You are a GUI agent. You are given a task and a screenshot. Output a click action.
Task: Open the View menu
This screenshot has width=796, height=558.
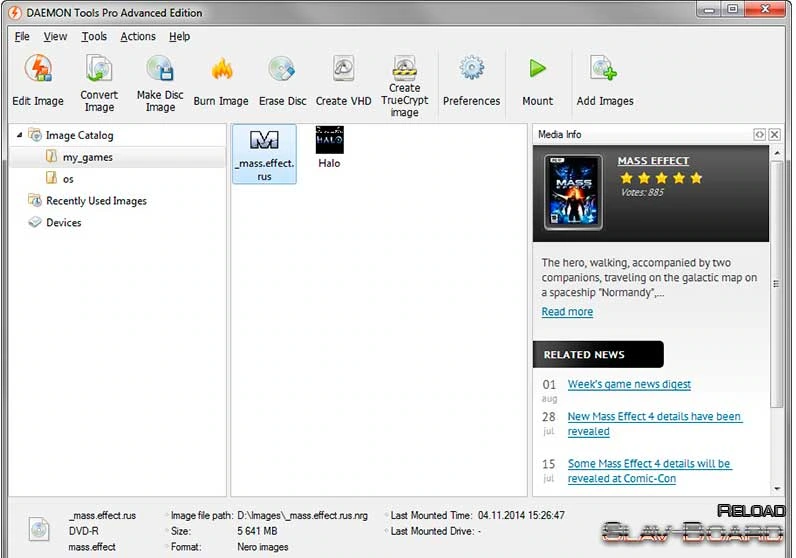click(x=55, y=37)
